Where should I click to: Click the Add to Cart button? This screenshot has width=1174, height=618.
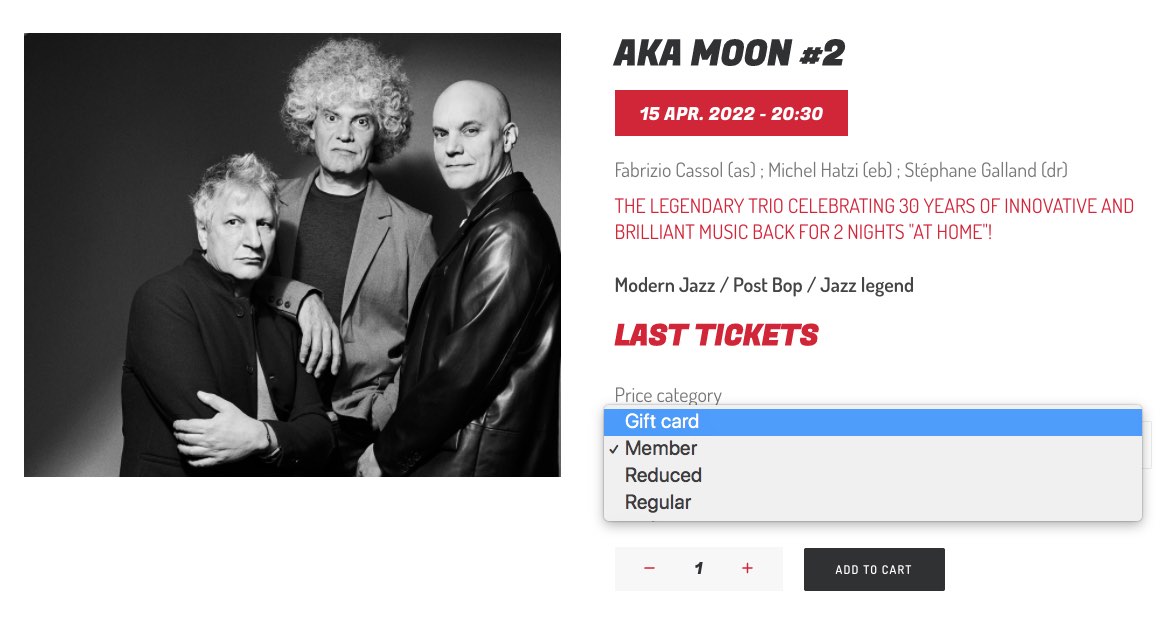coord(873,569)
